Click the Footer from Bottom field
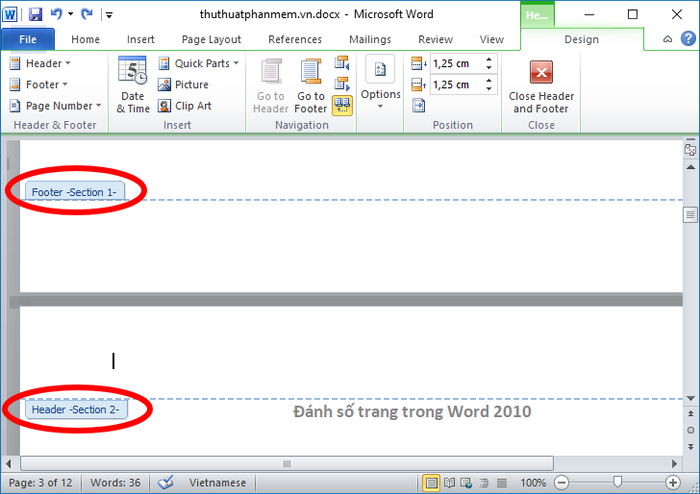This screenshot has width=700, height=494. pyautogui.click(x=456, y=84)
